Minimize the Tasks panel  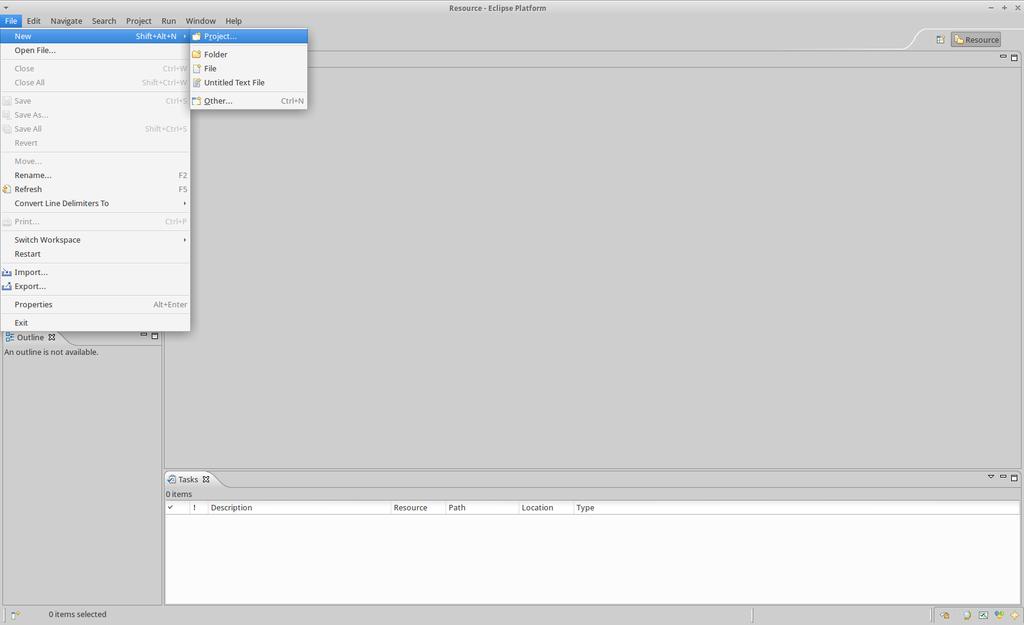tap(1003, 477)
